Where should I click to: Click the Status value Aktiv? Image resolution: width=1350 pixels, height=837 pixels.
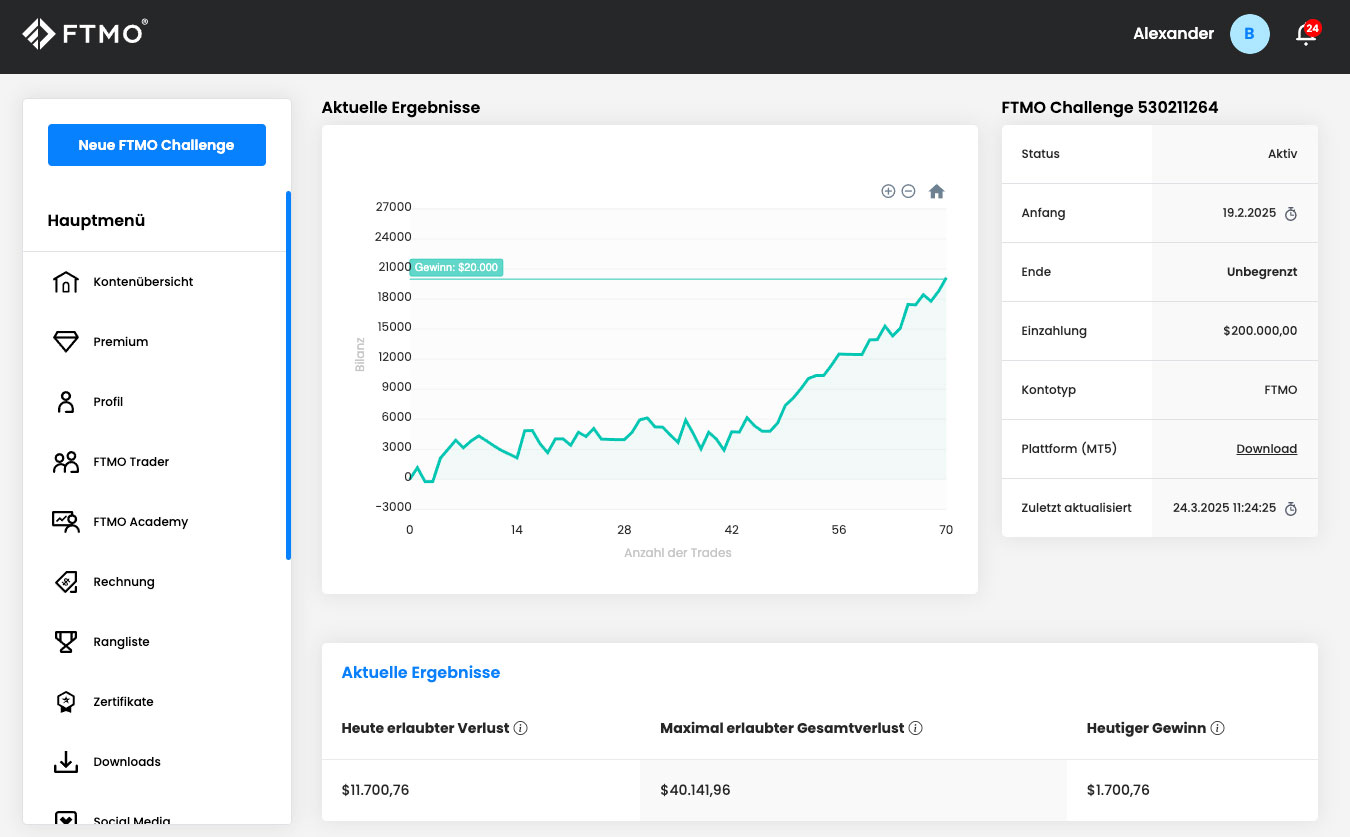(x=1282, y=154)
